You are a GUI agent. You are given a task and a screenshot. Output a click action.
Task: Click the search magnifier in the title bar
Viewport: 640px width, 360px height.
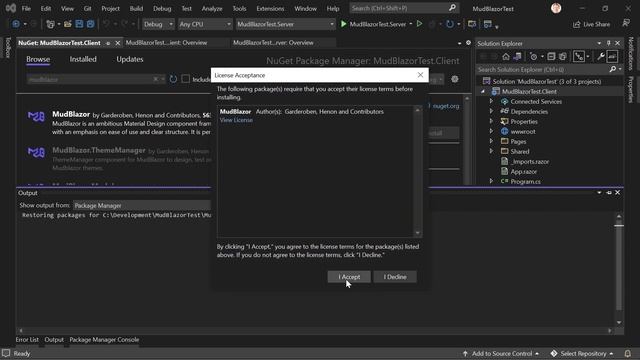tap(452, 8)
